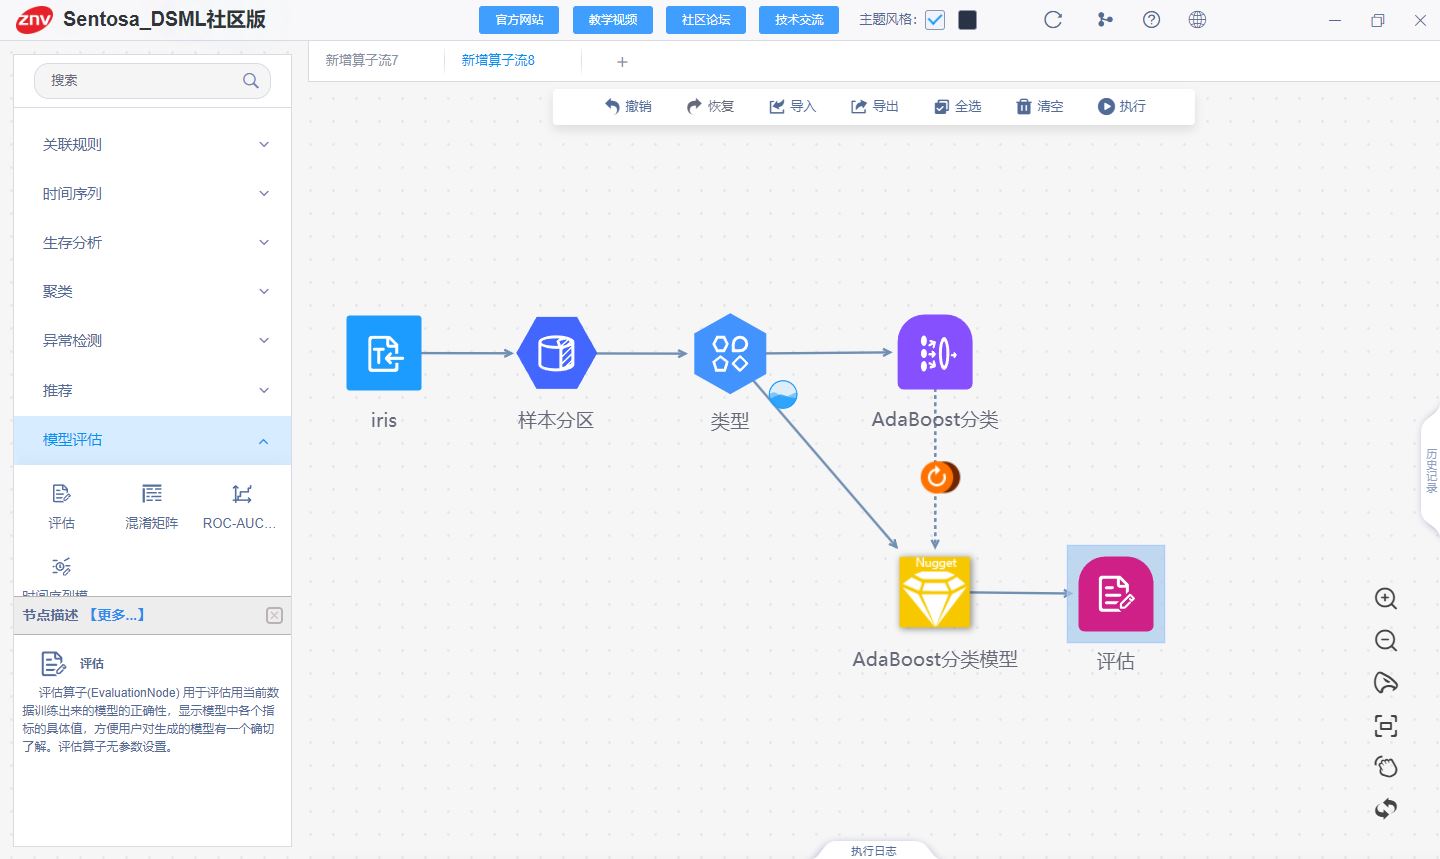Select the dark theme swatch
1440x859 pixels.
click(x=967, y=20)
